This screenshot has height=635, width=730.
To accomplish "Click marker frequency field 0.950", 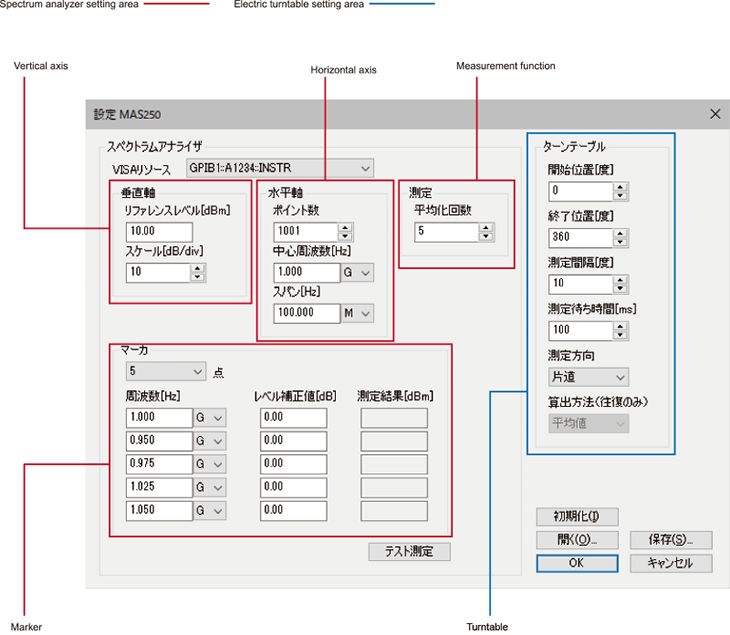I will pos(159,441).
